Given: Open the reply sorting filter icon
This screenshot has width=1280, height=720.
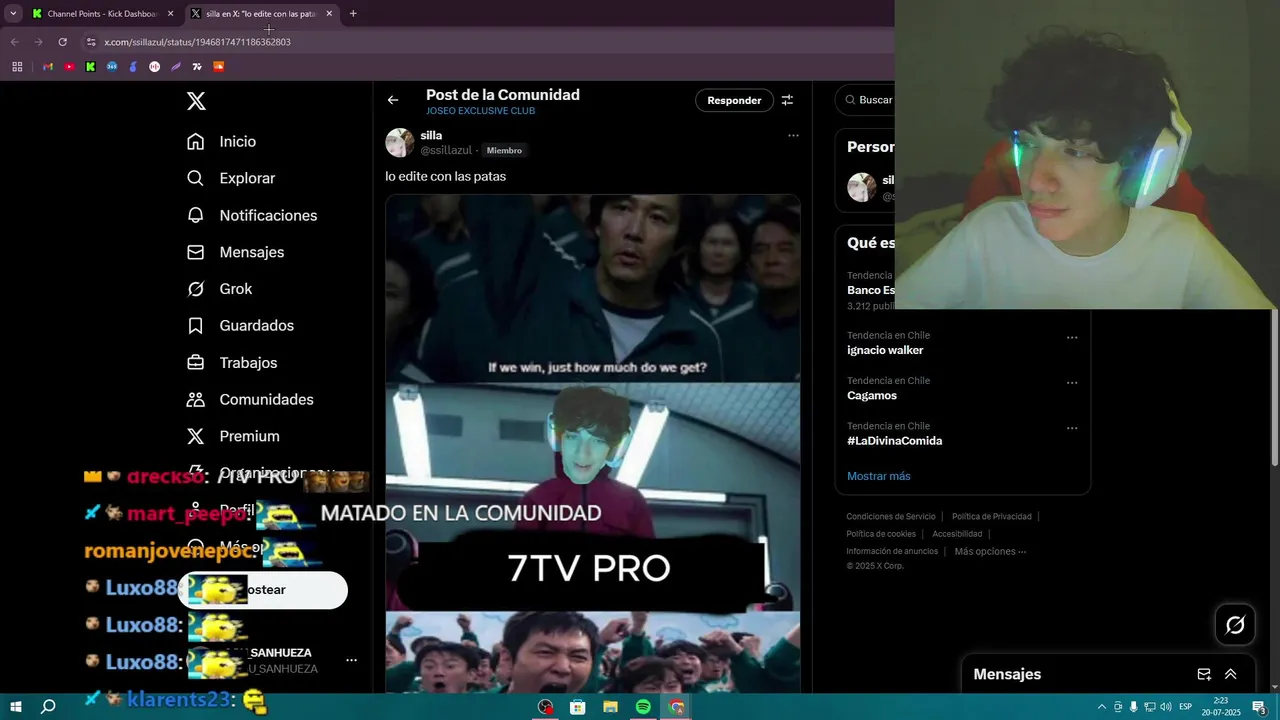Looking at the screenshot, I should pyautogui.click(x=787, y=100).
